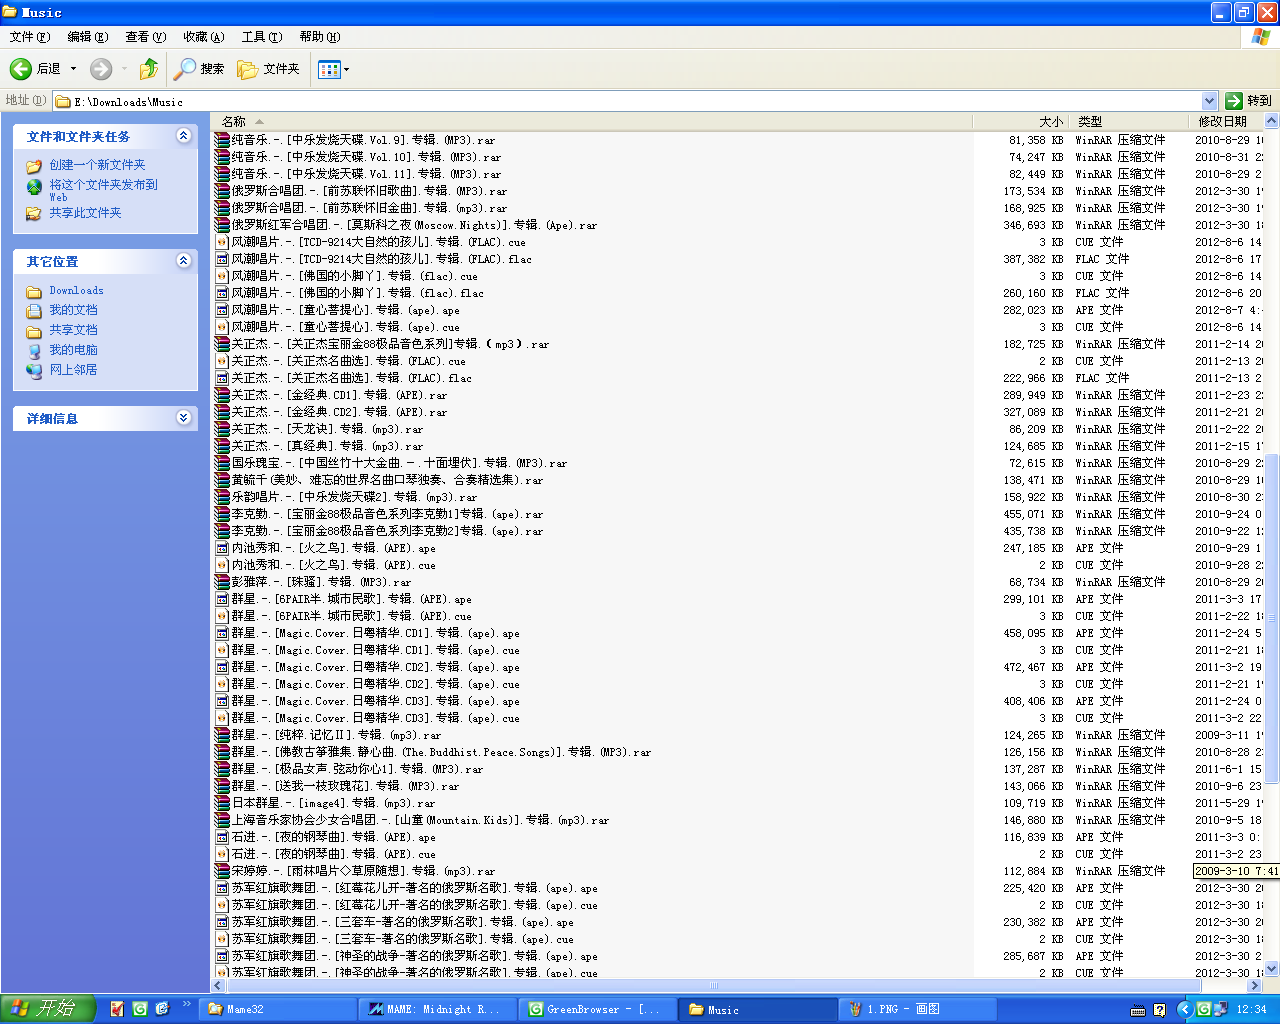The width and height of the screenshot is (1280, 1024).
Task: Click the Views layout icon
Action: tap(329, 69)
